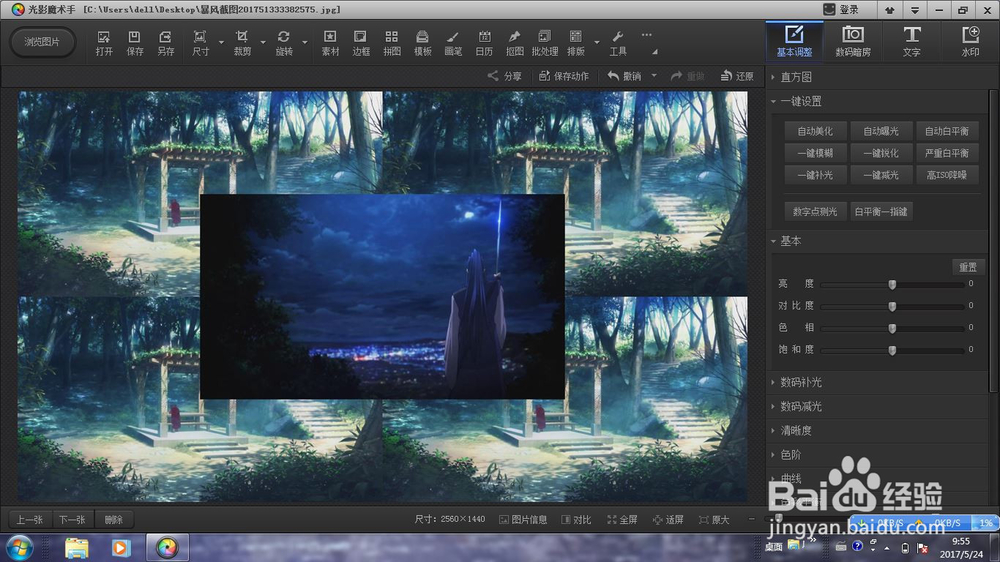Switch to 文字 (Text) tab
1000x562 pixels.
[x=911, y=41]
